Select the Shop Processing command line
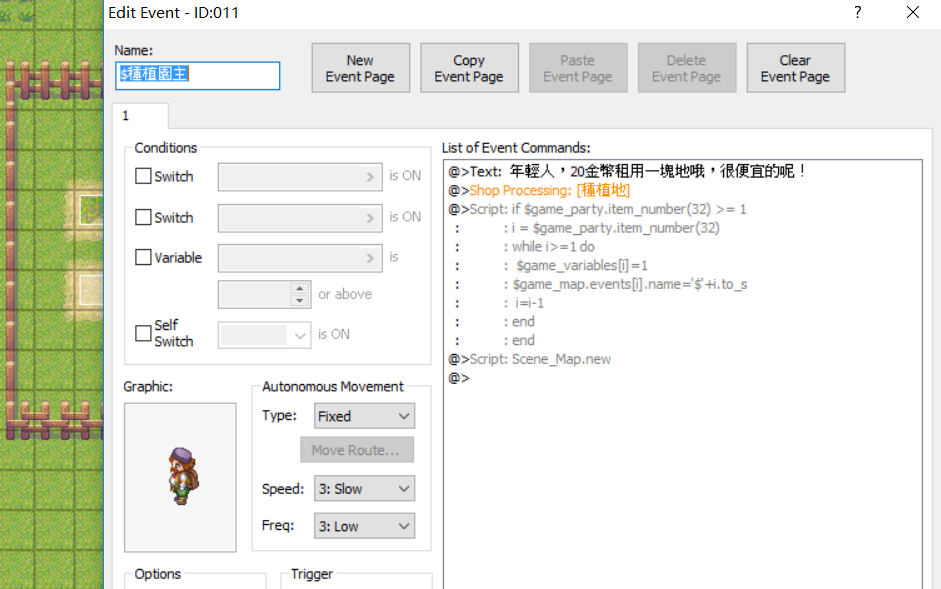 pyautogui.click(x=683, y=190)
